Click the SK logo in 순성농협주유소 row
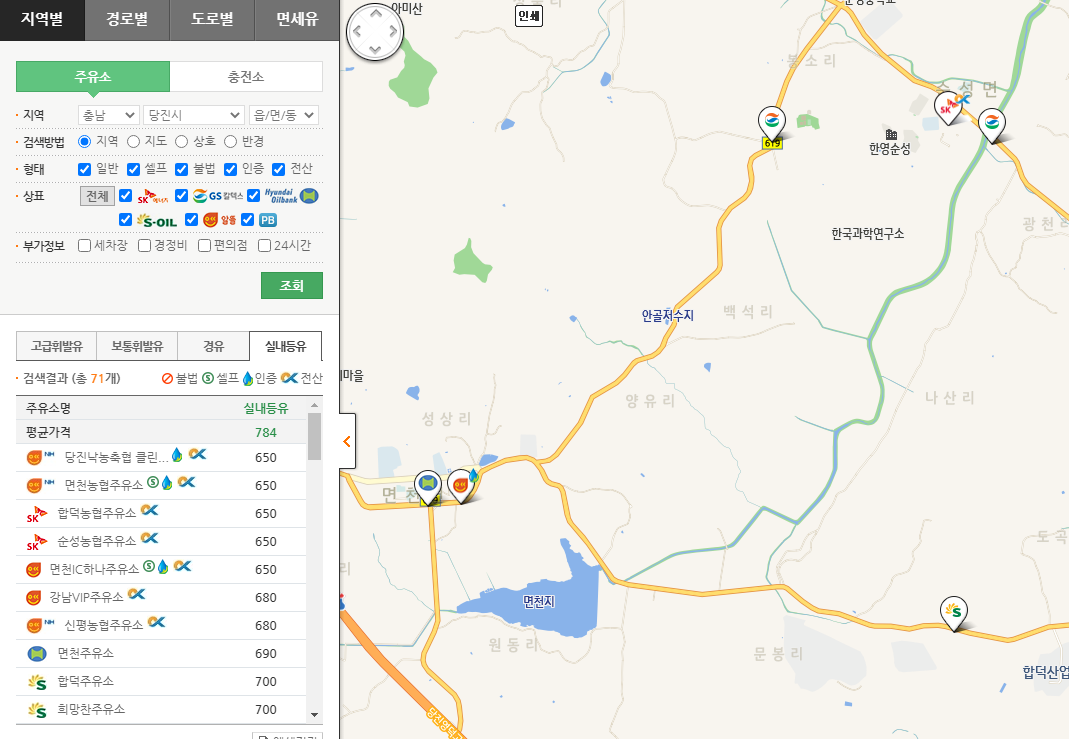Screen dimensions: 1069x739 tap(36, 542)
